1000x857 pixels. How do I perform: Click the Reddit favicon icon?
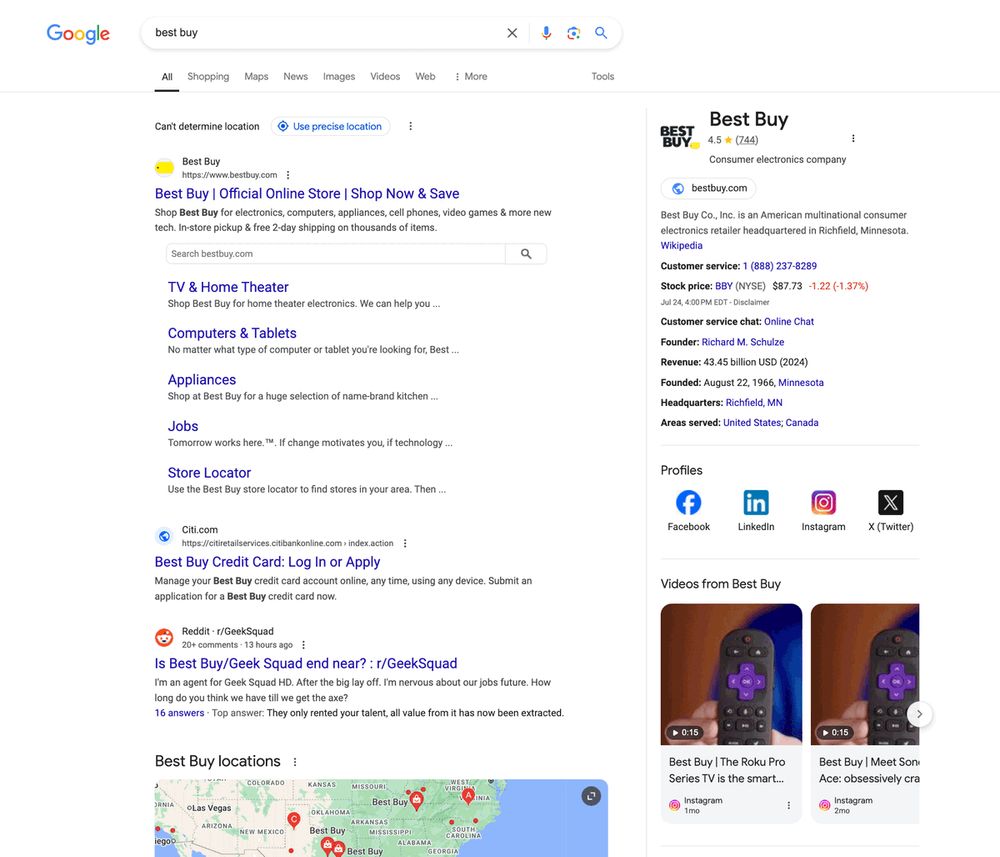[165, 638]
